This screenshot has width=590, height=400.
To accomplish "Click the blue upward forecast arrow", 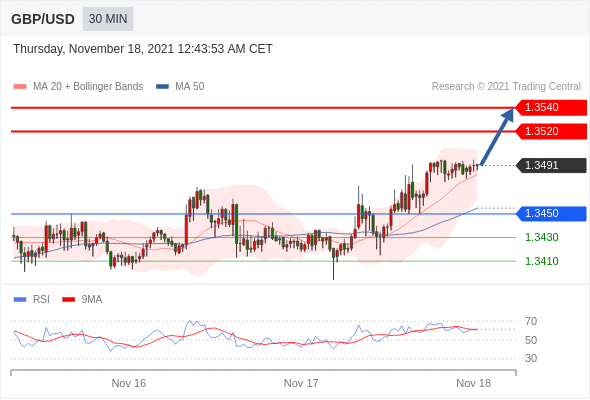I will [x=497, y=137].
